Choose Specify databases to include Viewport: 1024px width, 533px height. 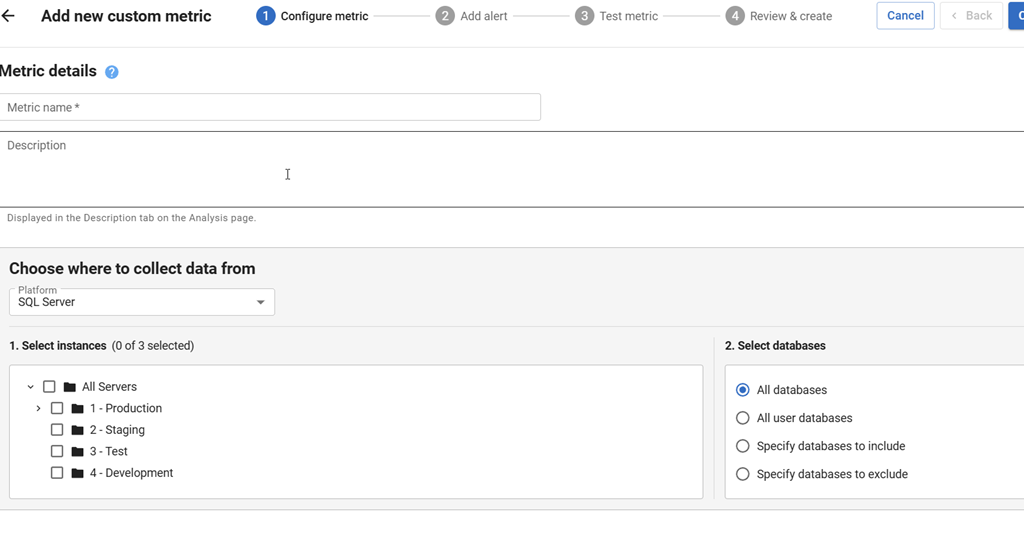coord(743,446)
